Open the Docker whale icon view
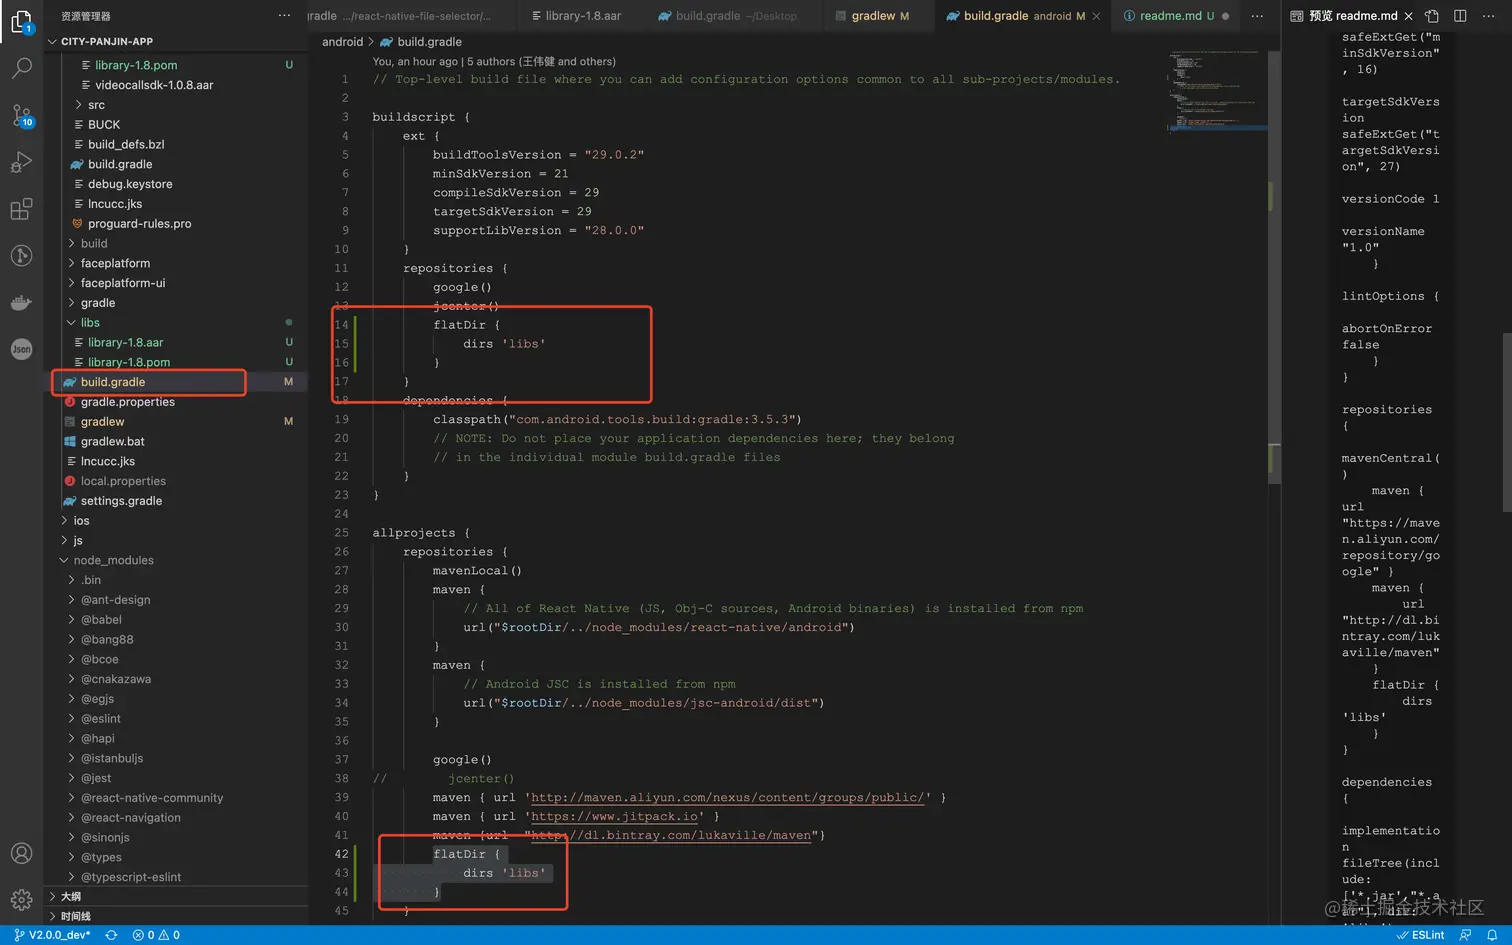Image resolution: width=1512 pixels, height=945 pixels. [21, 302]
